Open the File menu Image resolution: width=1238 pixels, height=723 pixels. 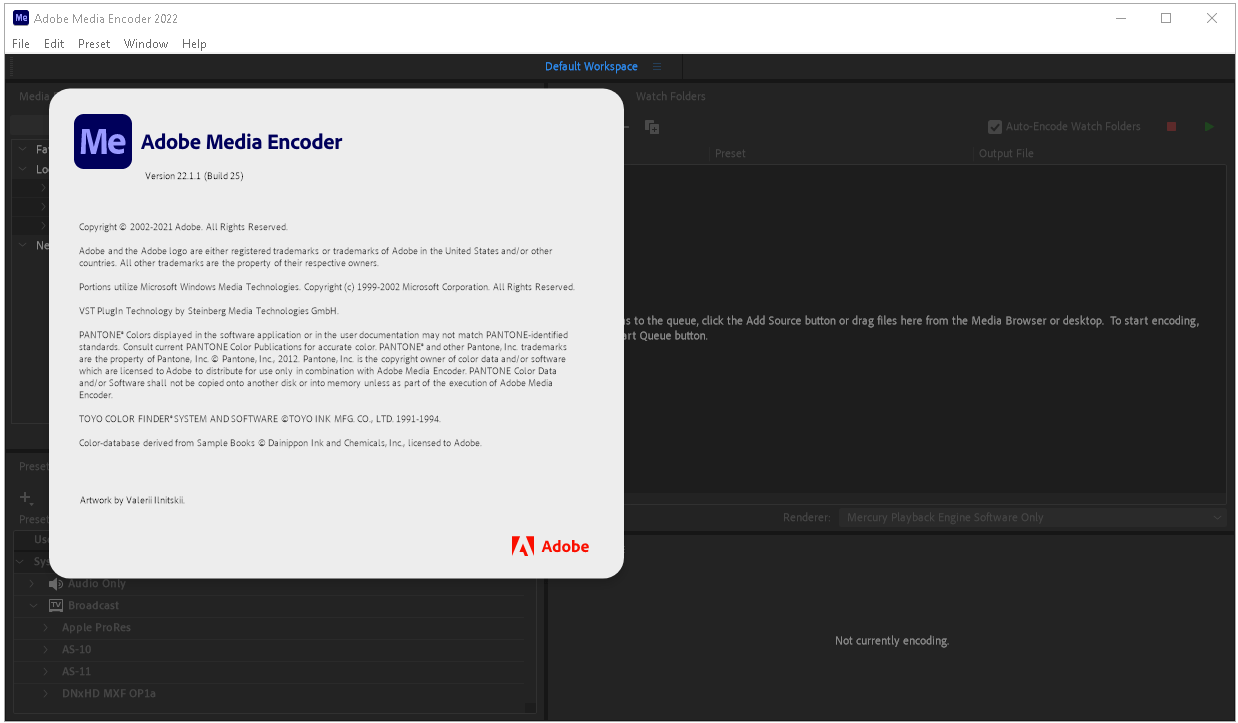pyautogui.click(x=21, y=44)
